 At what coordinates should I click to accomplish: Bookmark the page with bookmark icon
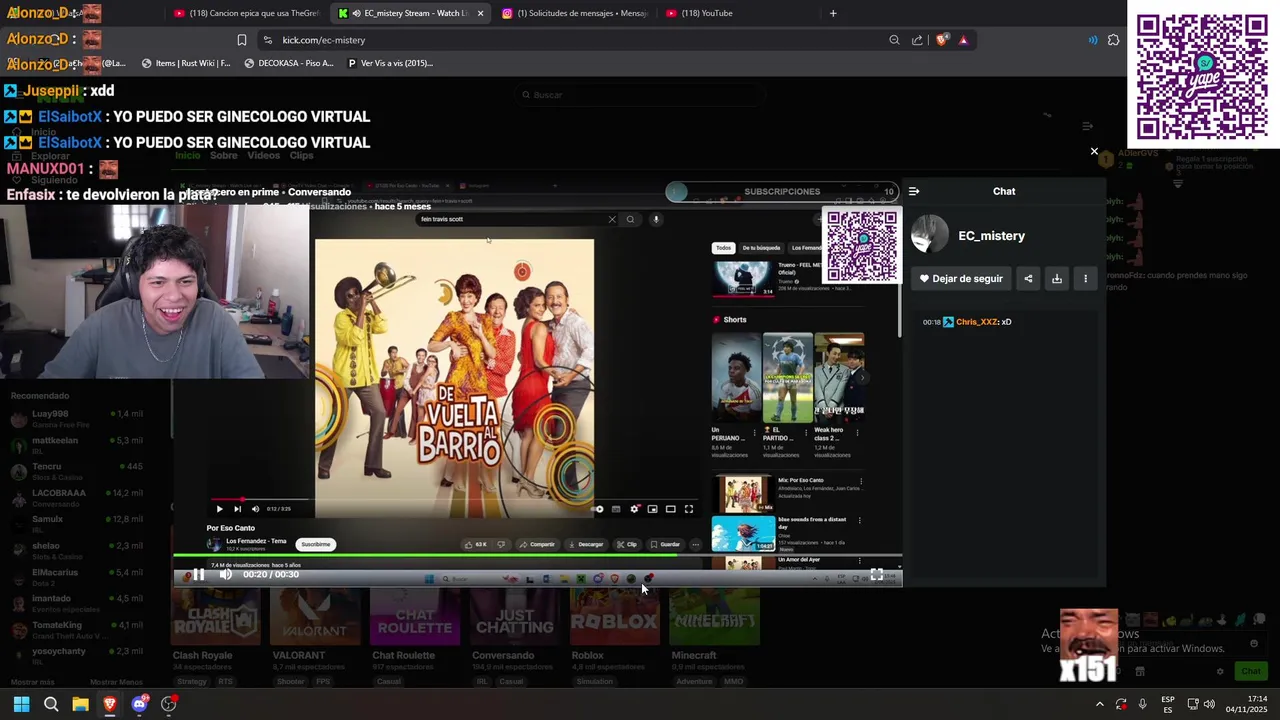point(241,40)
